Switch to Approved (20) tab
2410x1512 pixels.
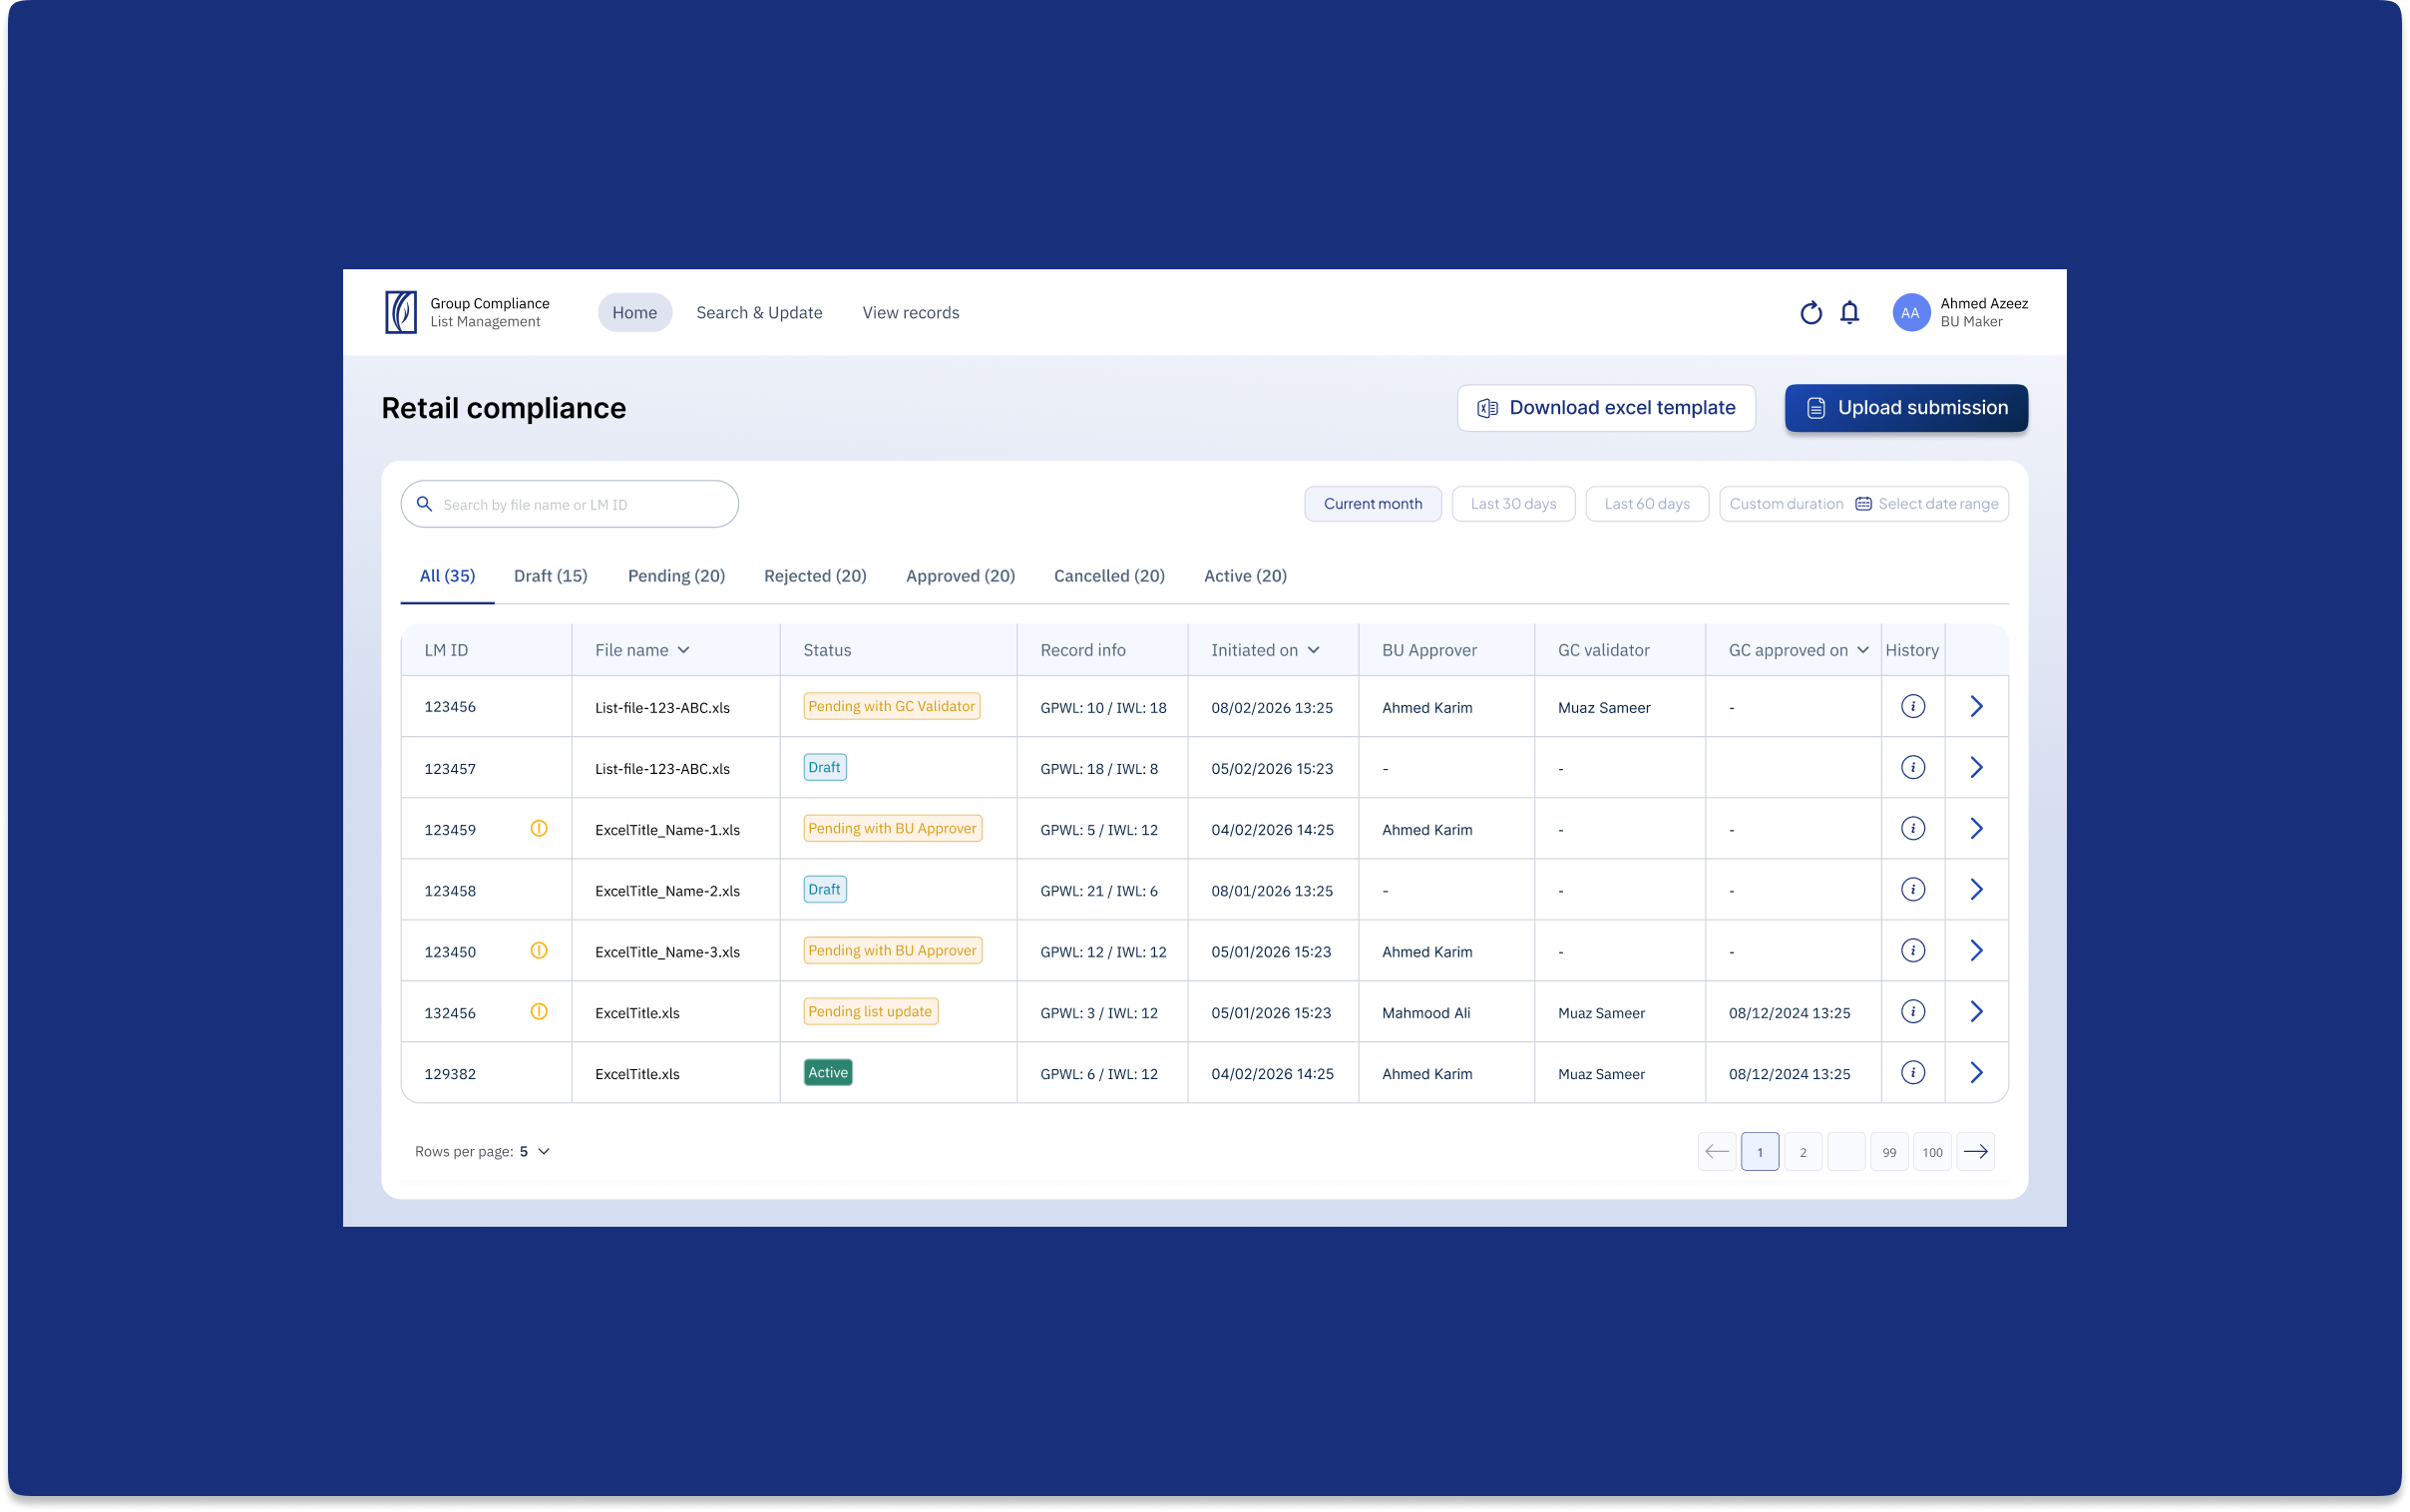(x=960, y=576)
